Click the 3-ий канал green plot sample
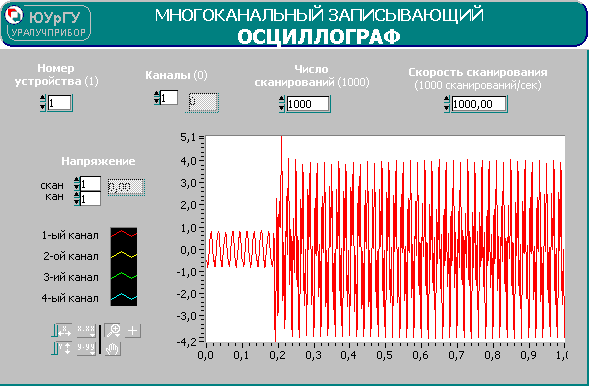 124,276
